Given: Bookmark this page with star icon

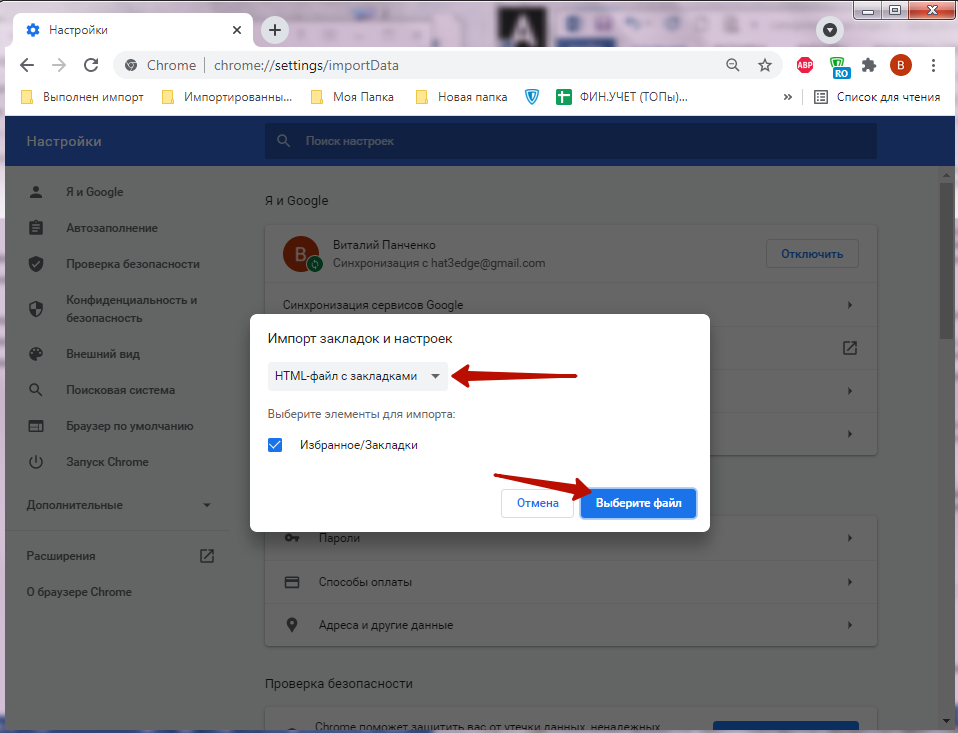Looking at the screenshot, I should [765, 65].
